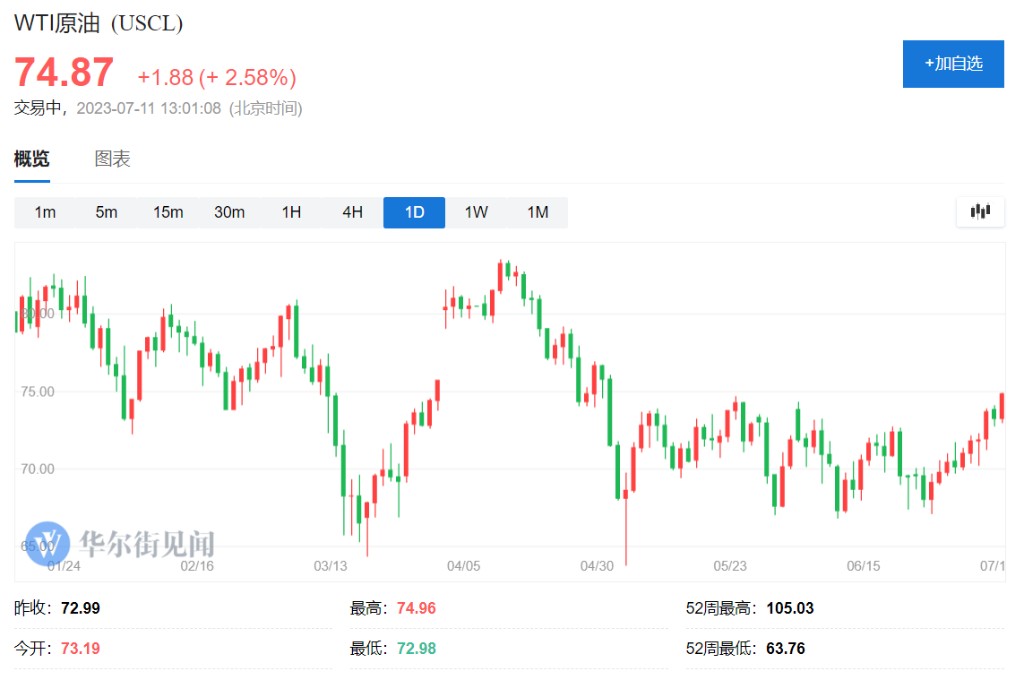Click the 最高 value 74.96
The height and width of the screenshot is (678, 1024).
pyautogui.click(x=416, y=608)
